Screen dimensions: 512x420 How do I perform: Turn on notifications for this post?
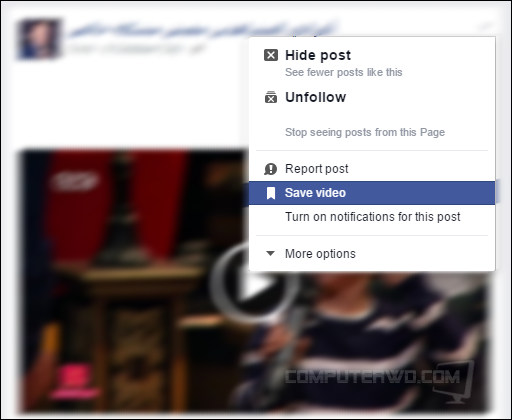(373, 217)
